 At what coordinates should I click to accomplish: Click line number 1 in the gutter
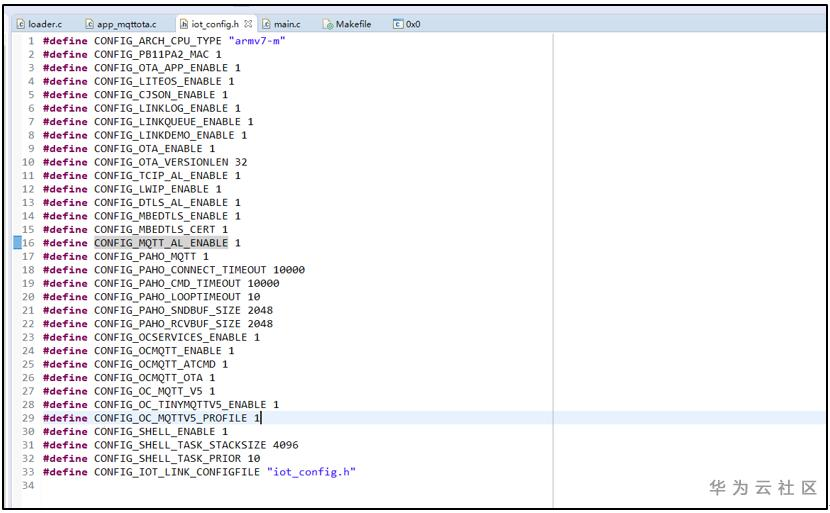pyautogui.click(x=31, y=41)
